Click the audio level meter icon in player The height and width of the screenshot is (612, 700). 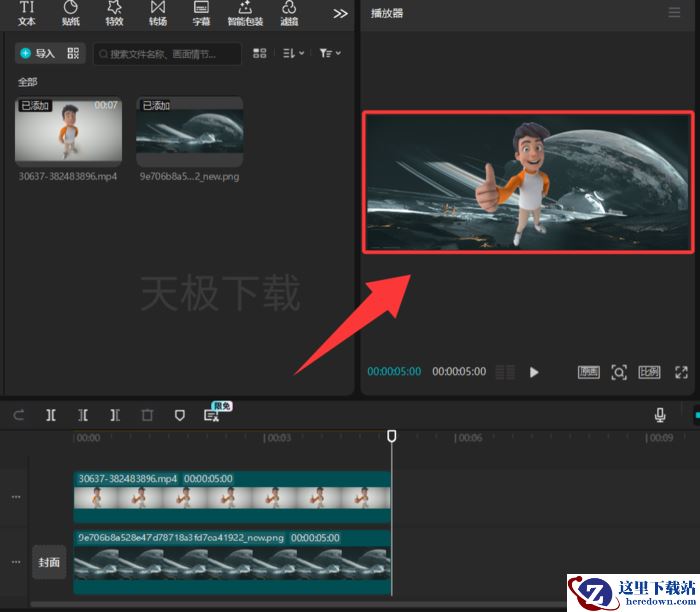coord(505,372)
